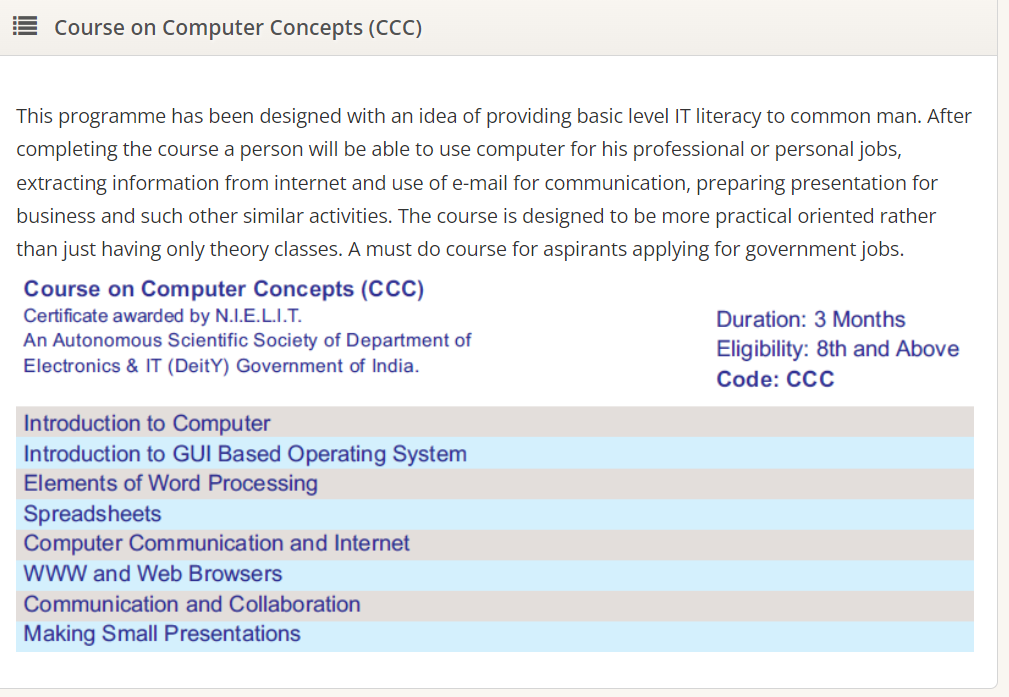
Task: Choose 'Communication and Collaboration' topic row
Action: (x=192, y=605)
